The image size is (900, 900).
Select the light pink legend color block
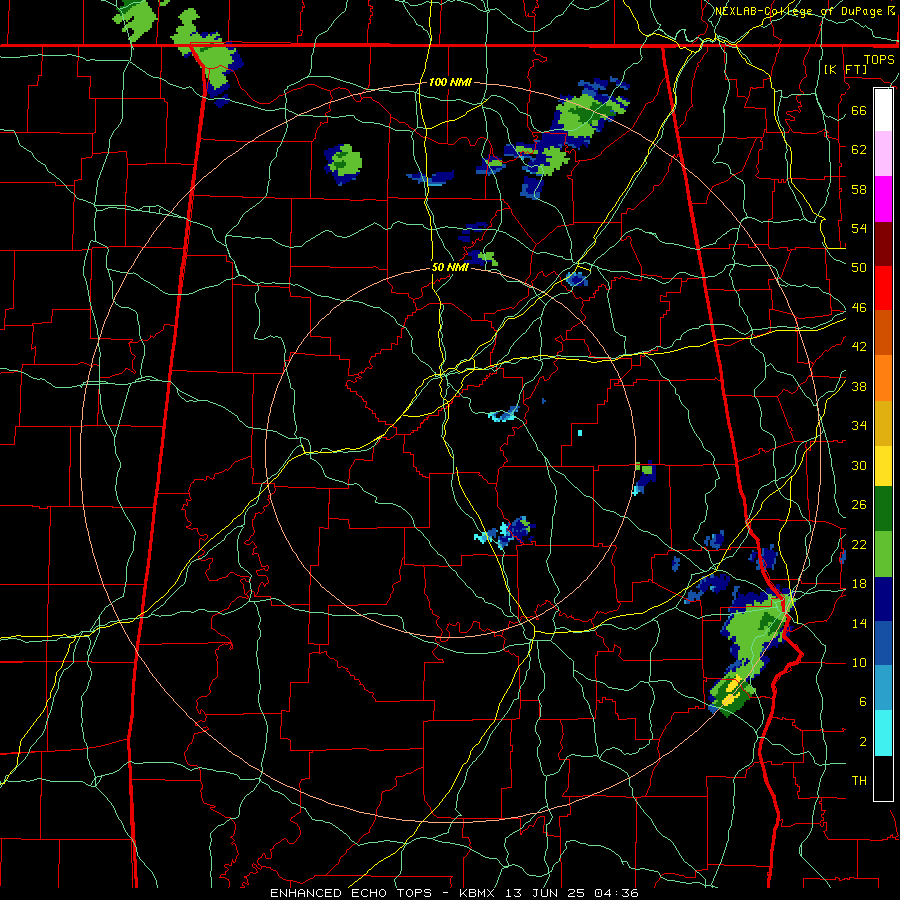(883, 154)
